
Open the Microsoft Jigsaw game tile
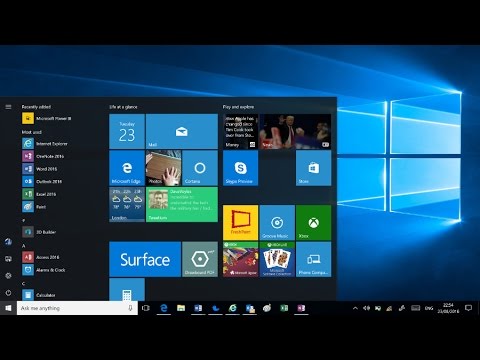click(240, 259)
